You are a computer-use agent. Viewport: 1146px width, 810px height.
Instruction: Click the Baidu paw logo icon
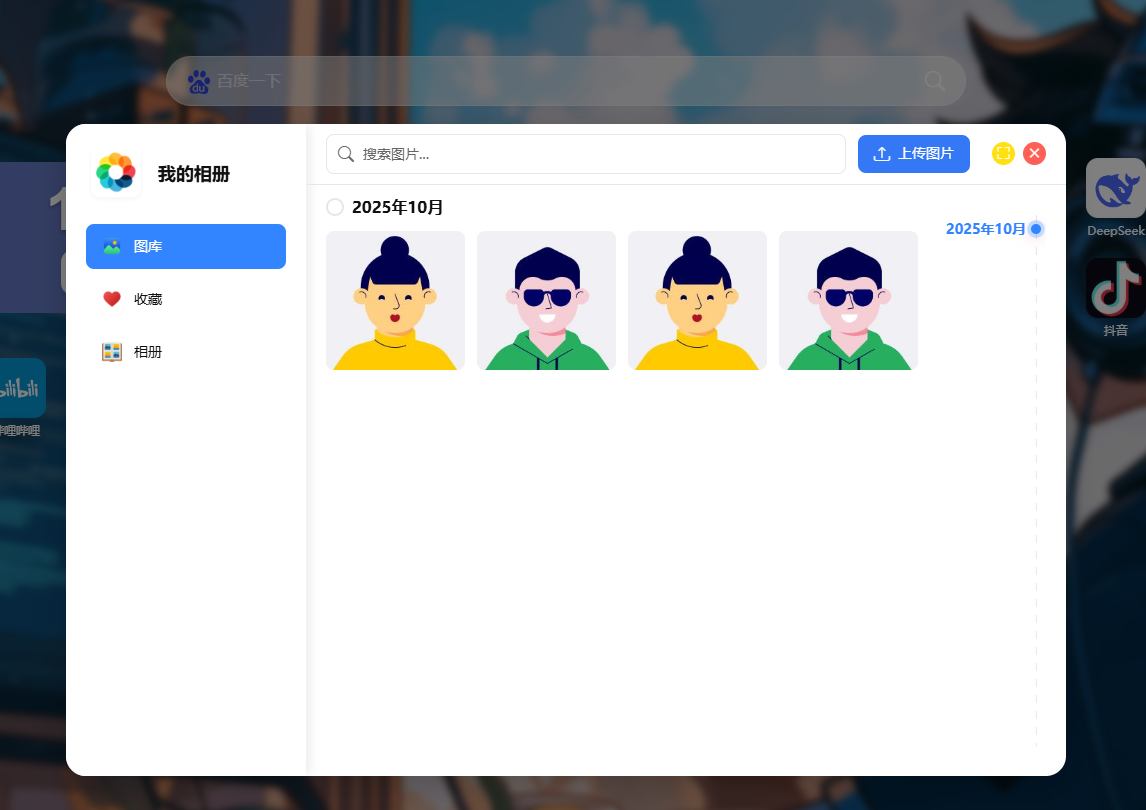198,81
